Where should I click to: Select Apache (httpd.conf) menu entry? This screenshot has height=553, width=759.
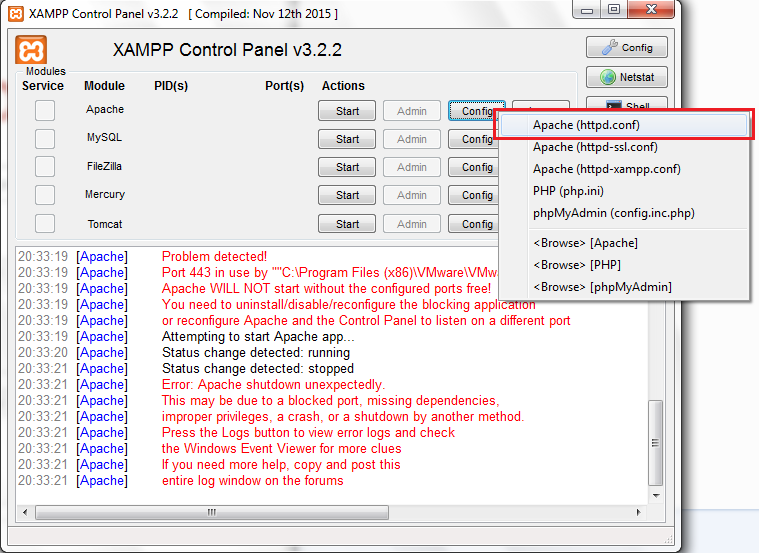(x=624, y=125)
